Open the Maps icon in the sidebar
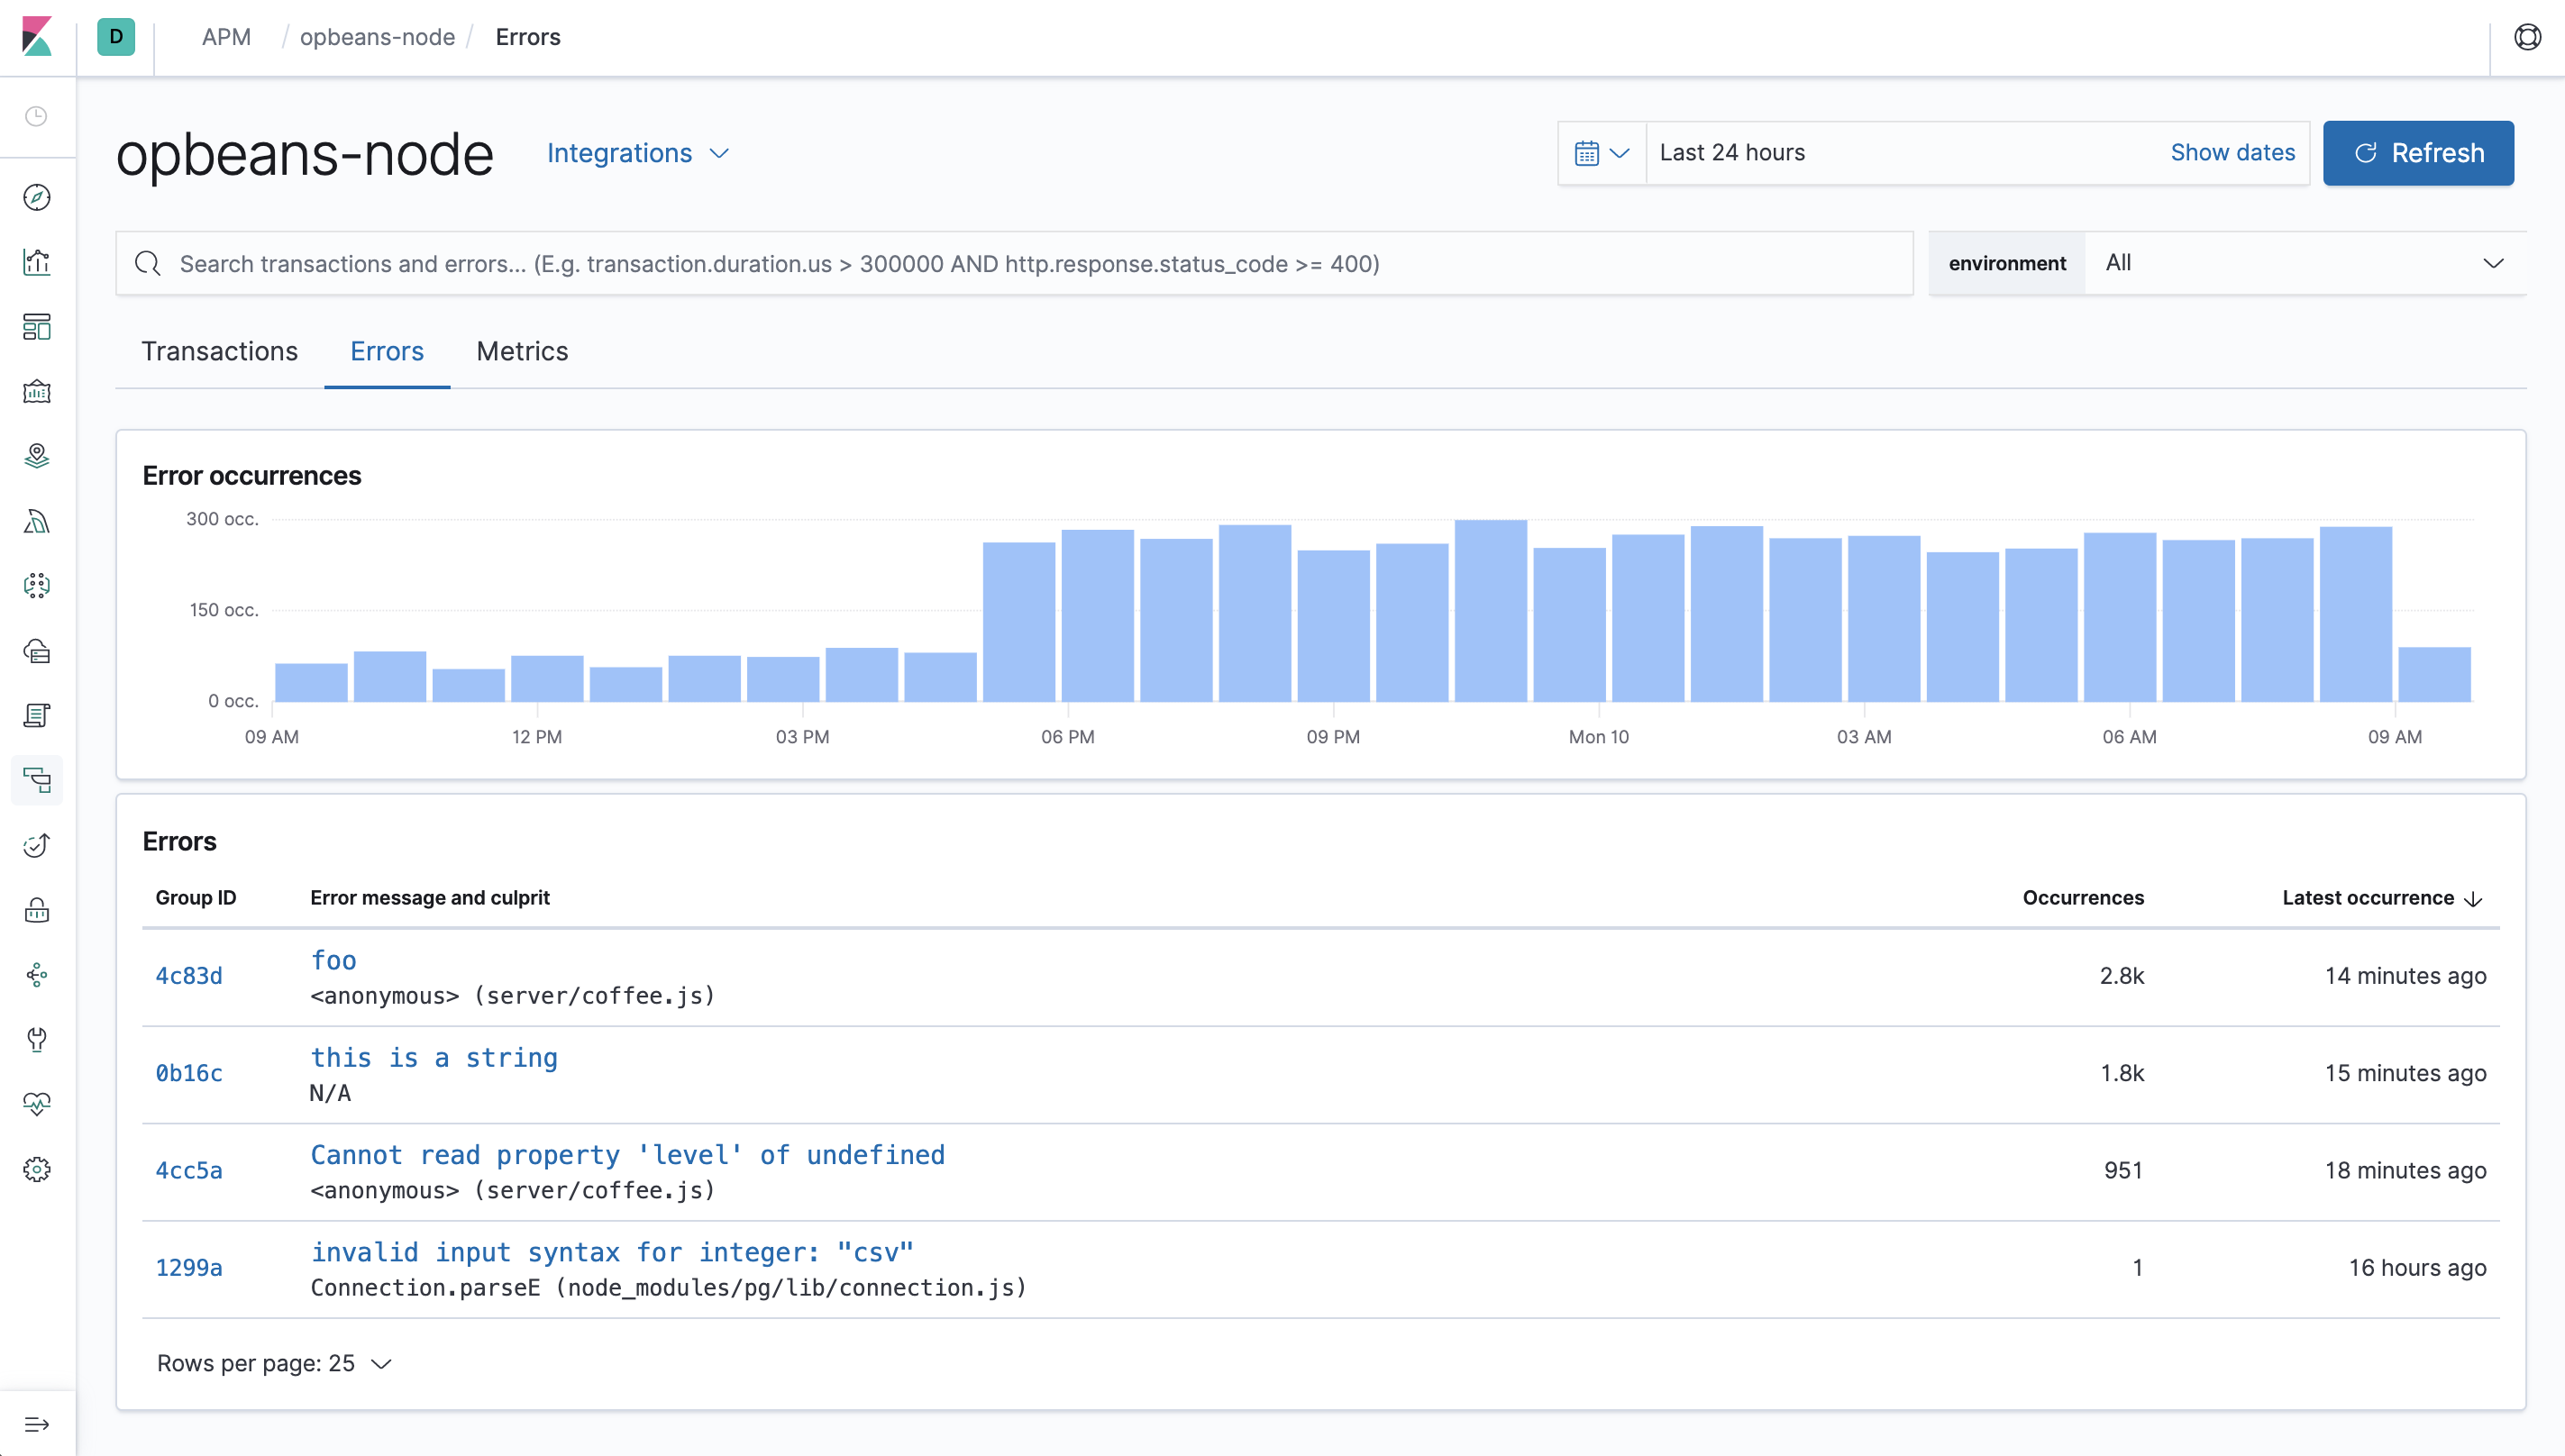The height and width of the screenshot is (1456, 2565). (37, 456)
